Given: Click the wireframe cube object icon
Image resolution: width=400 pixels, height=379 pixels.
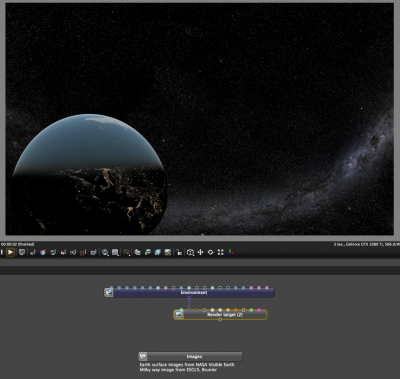Looking at the screenshot, I should pos(190,252).
